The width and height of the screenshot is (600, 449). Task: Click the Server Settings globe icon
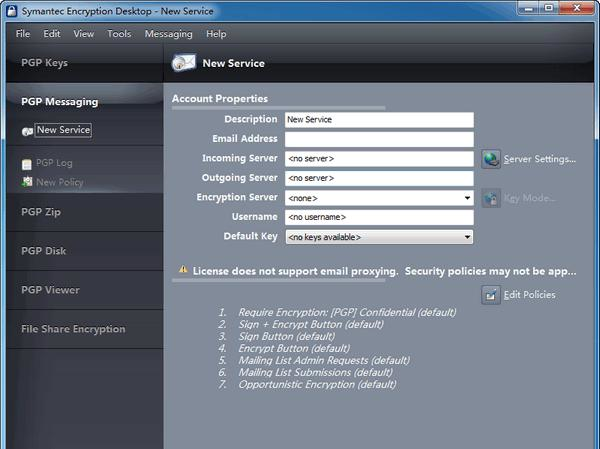[x=491, y=159]
